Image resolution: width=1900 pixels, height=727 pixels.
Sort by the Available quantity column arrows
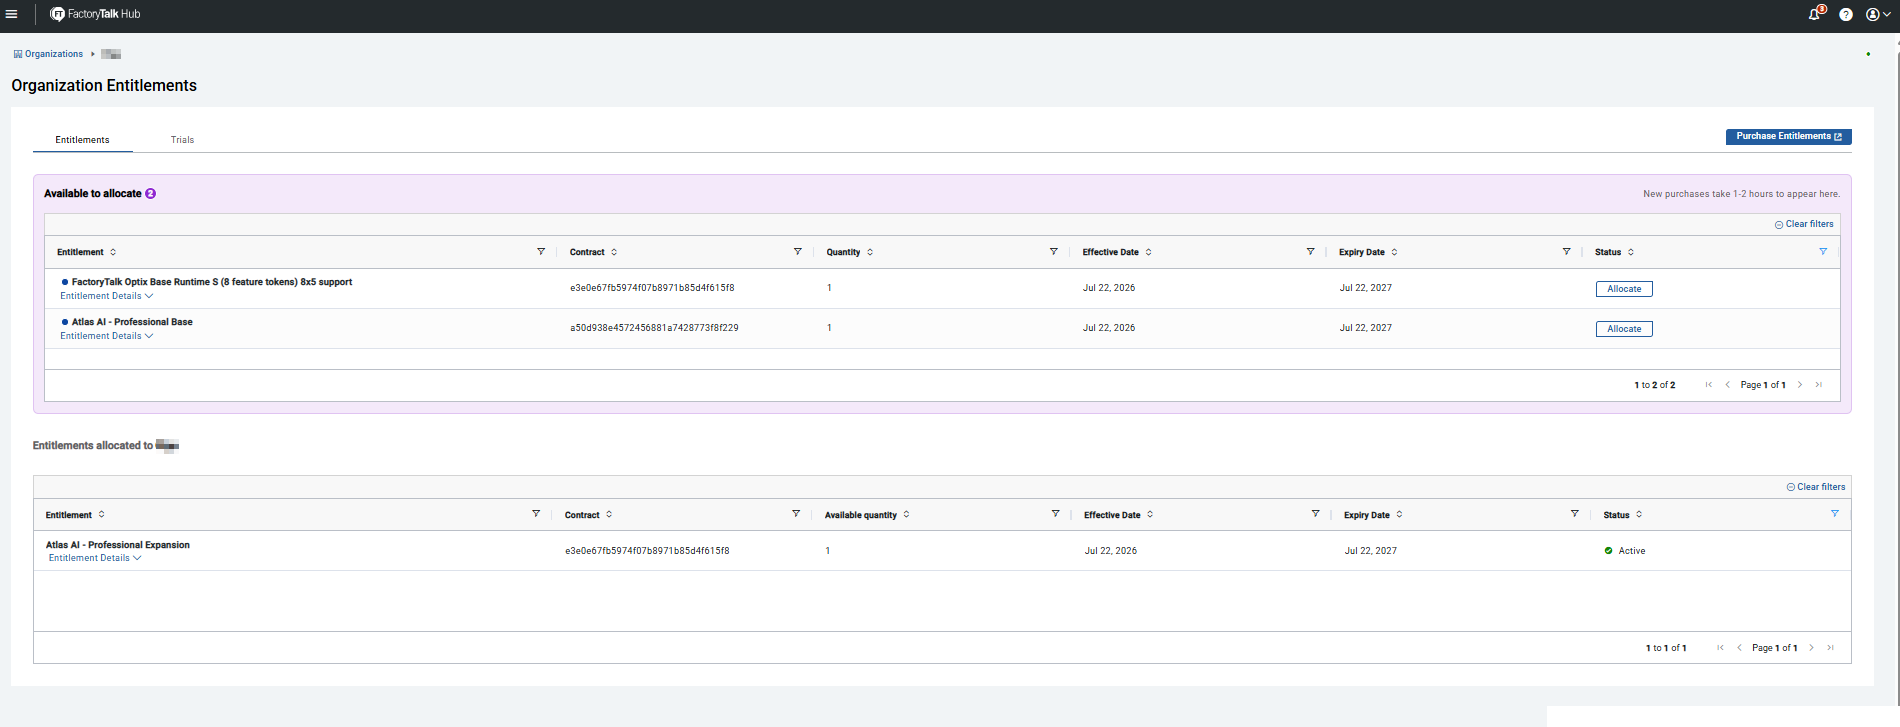tap(906, 515)
